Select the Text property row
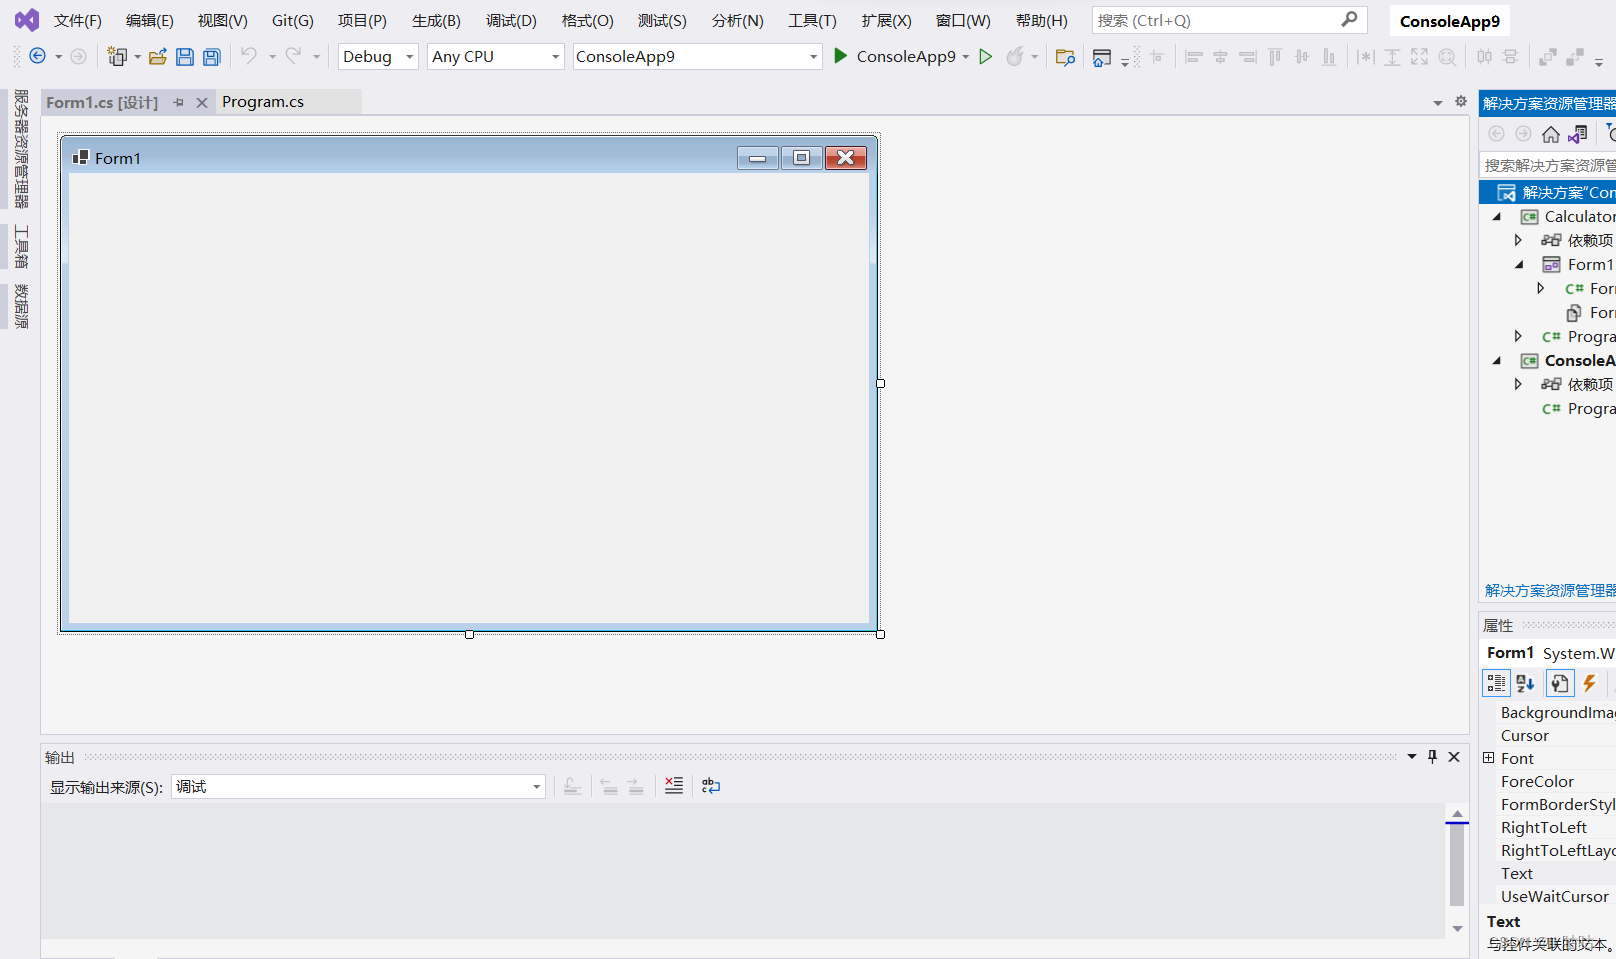This screenshot has height=959, width=1616. point(1548,874)
